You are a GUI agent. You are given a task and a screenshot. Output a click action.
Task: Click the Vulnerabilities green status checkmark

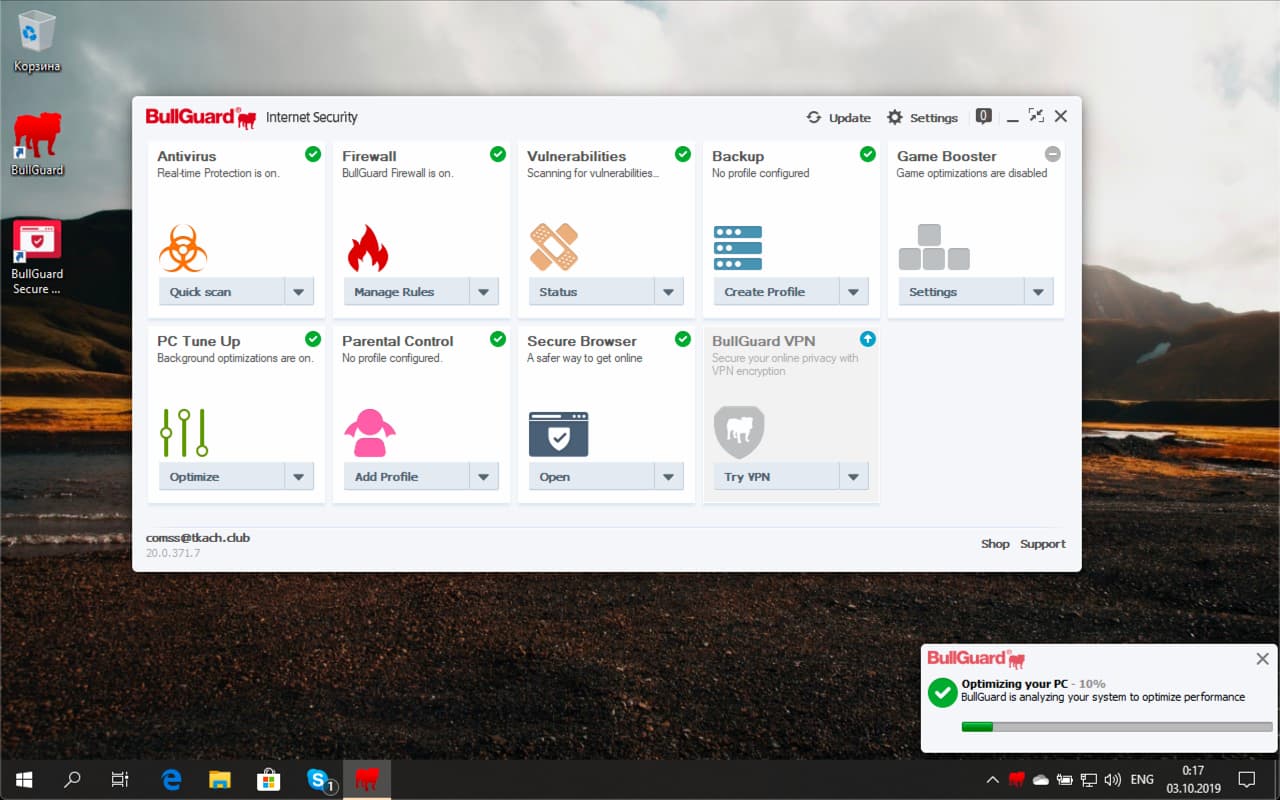683,154
